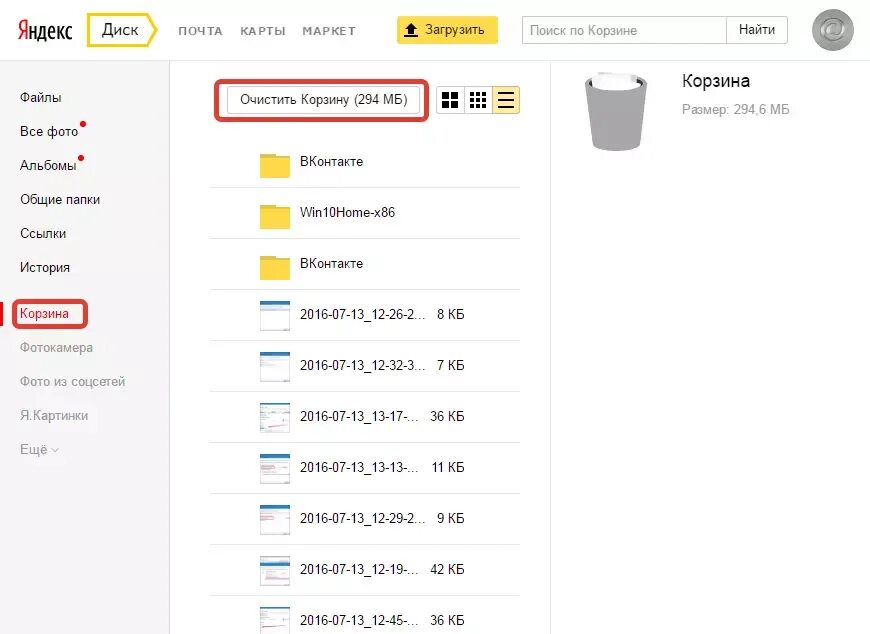Open Фотокамера section

coord(56,347)
